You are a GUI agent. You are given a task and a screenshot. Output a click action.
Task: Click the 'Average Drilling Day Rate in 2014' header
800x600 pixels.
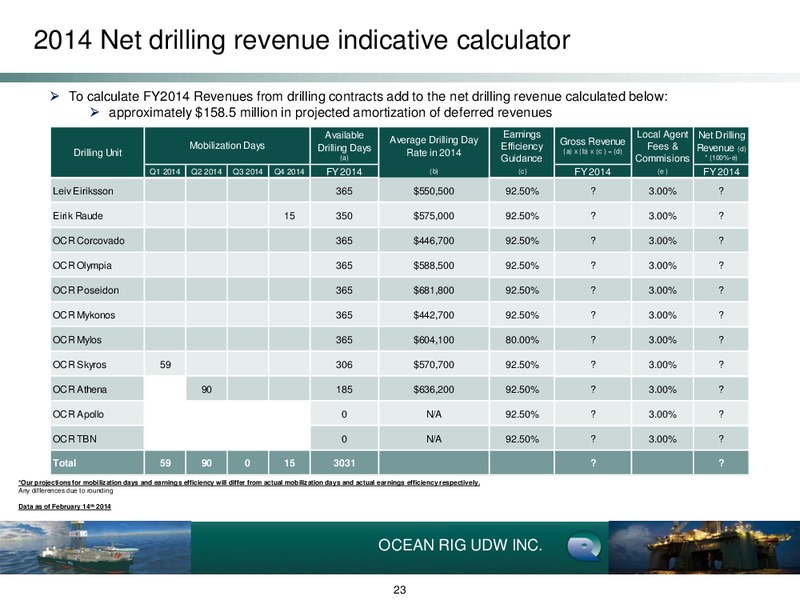coord(434,152)
